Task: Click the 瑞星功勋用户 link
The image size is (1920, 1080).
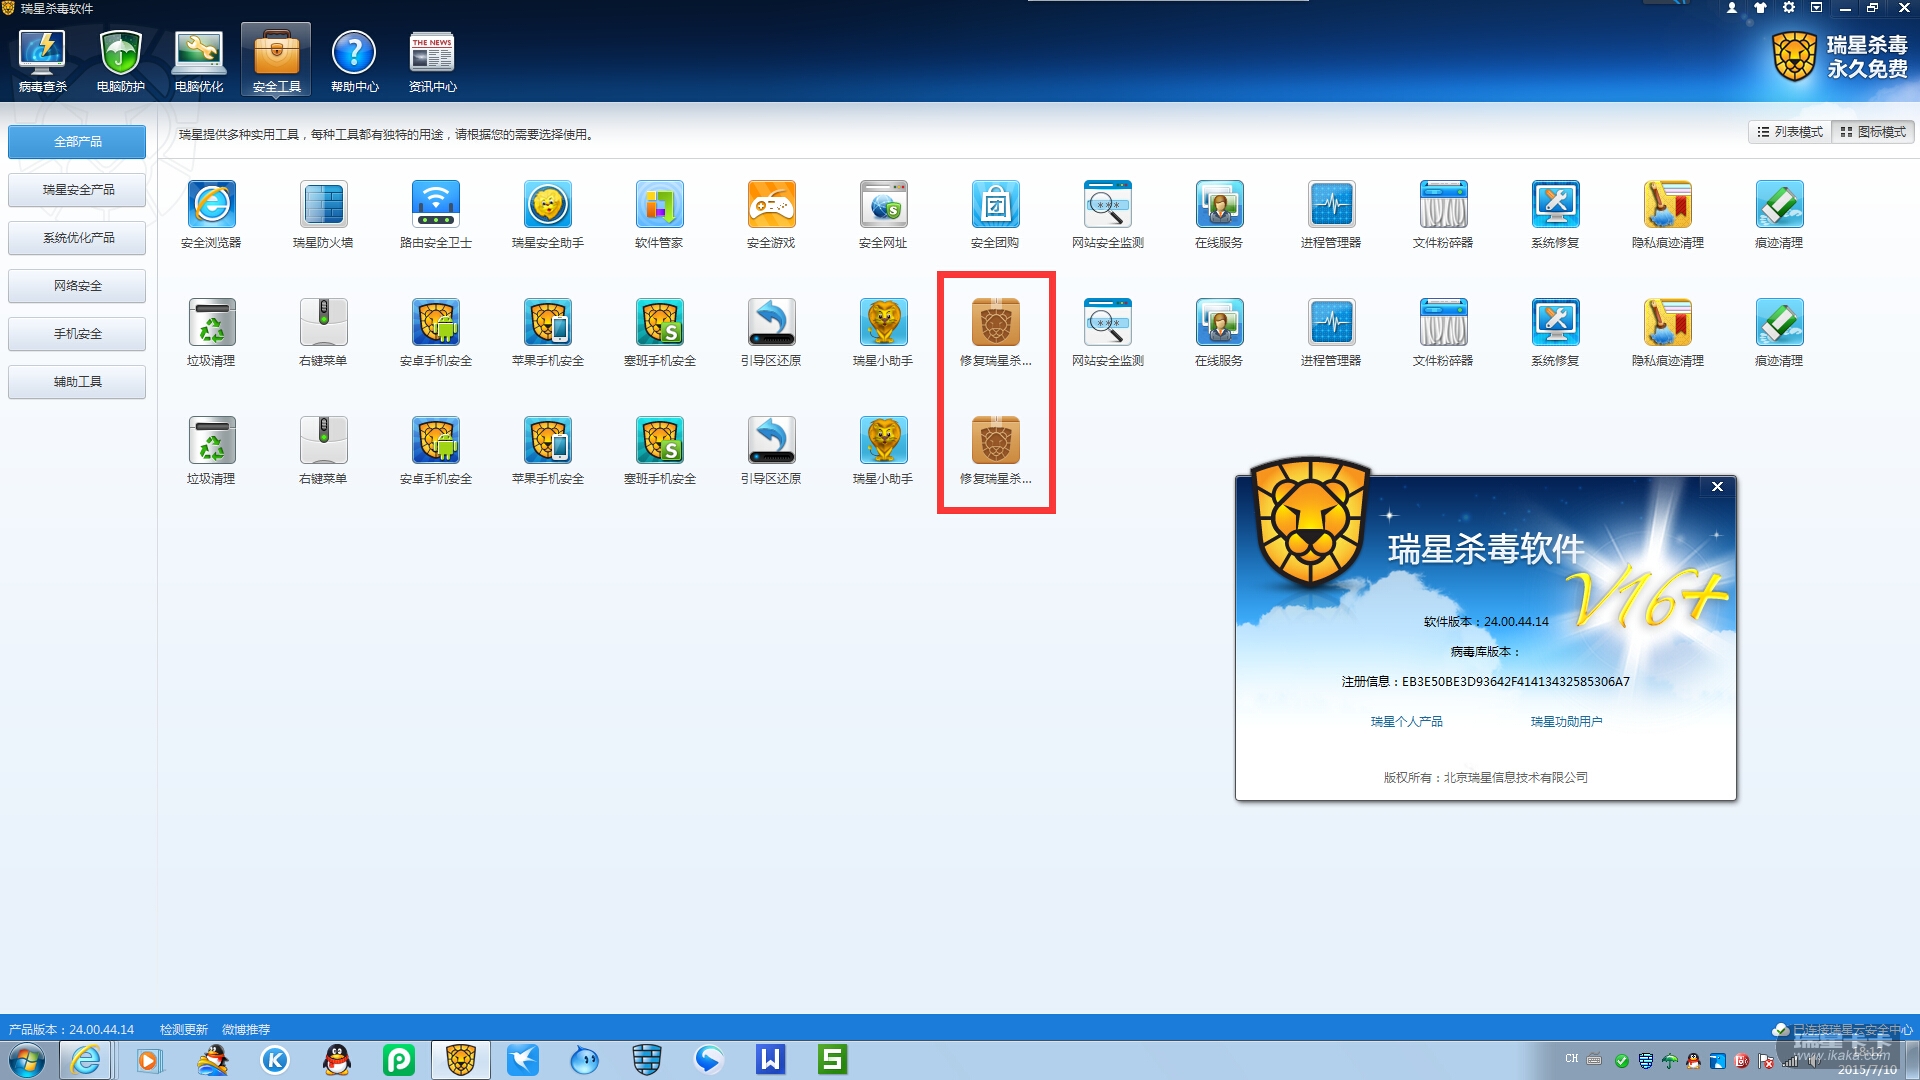Action: pyautogui.click(x=1566, y=722)
